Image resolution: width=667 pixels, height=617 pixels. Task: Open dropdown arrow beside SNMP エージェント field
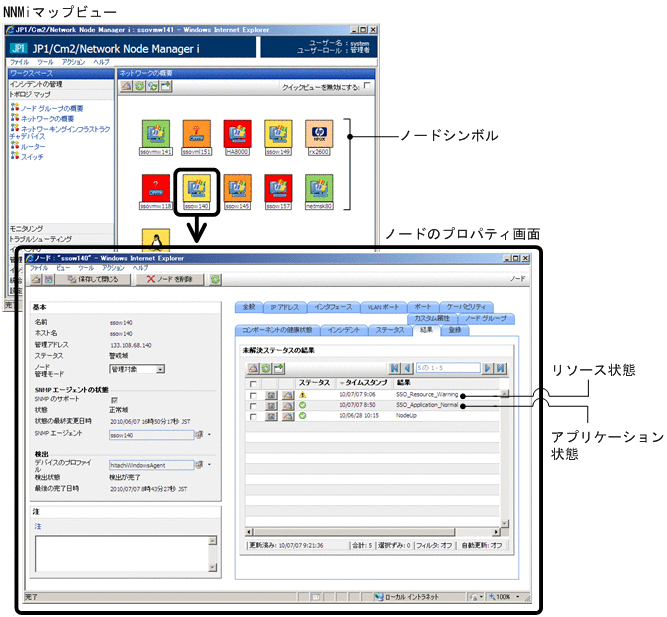pyautogui.click(x=209, y=435)
